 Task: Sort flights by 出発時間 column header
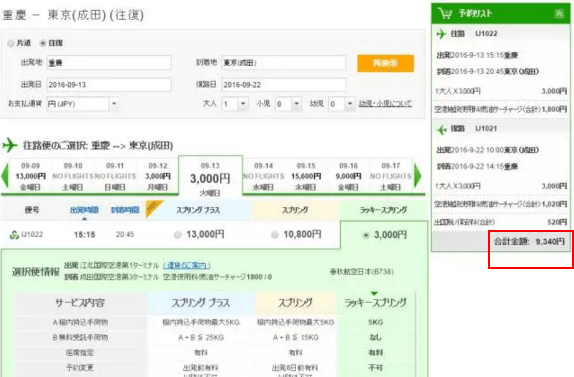tap(84, 210)
